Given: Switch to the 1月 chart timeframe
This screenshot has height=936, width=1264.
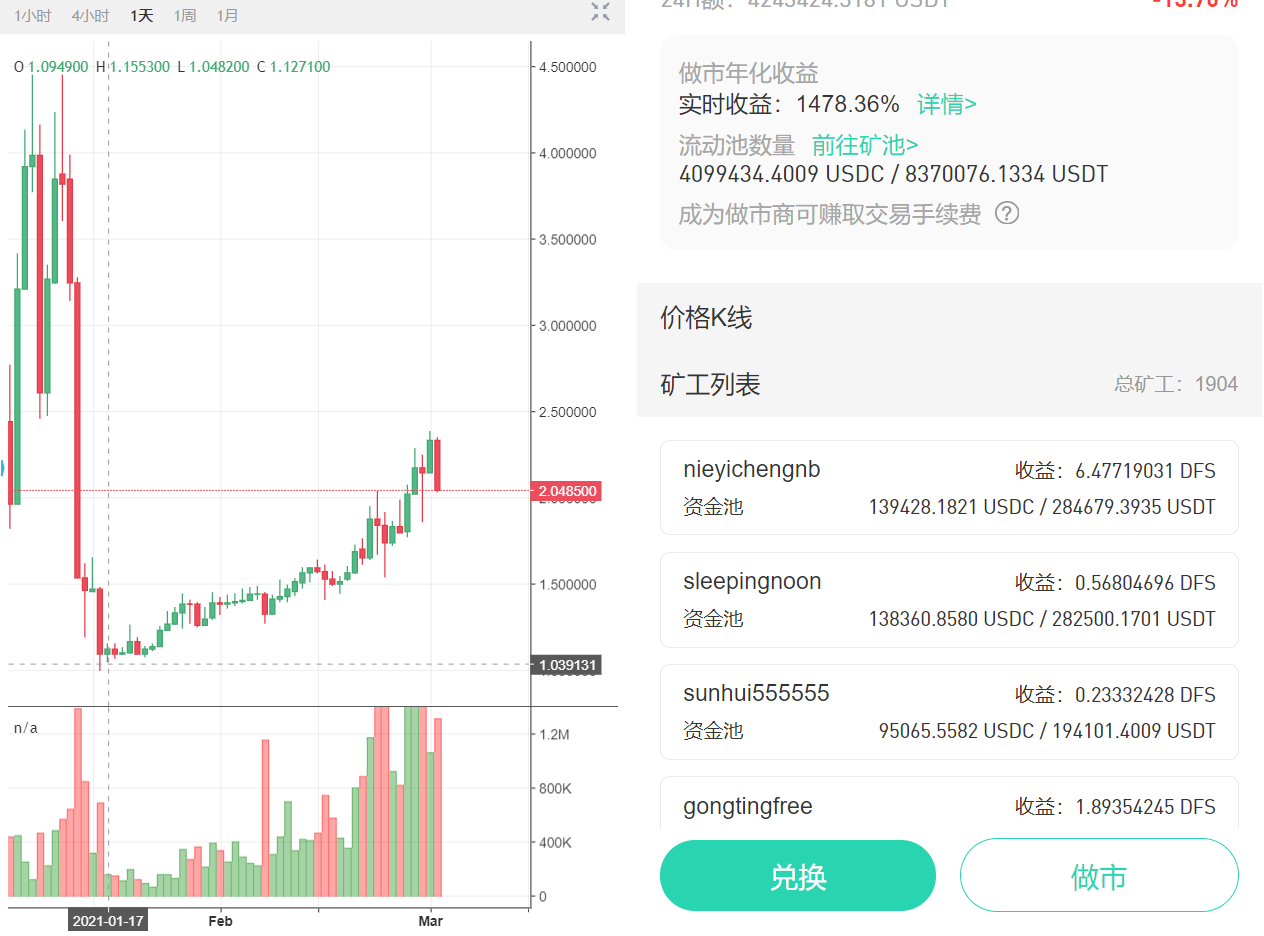Looking at the screenshot, I should 227,15.
